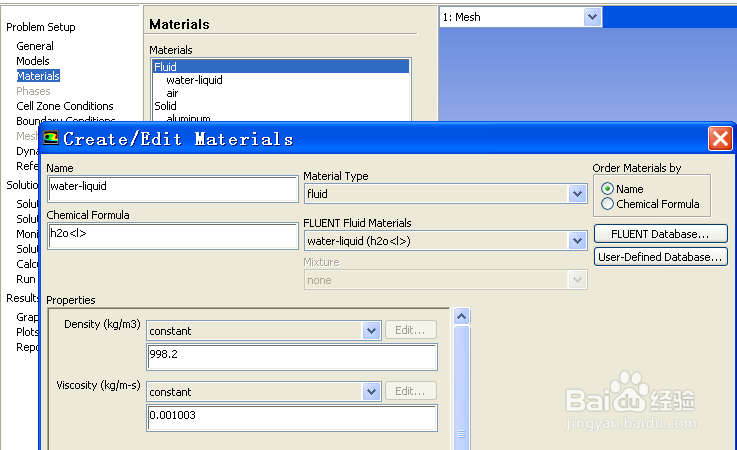This screenshot has width=737, height=450.
Task: Click the Create/Edit Materials dialog title icon
Action: [52, 138]
